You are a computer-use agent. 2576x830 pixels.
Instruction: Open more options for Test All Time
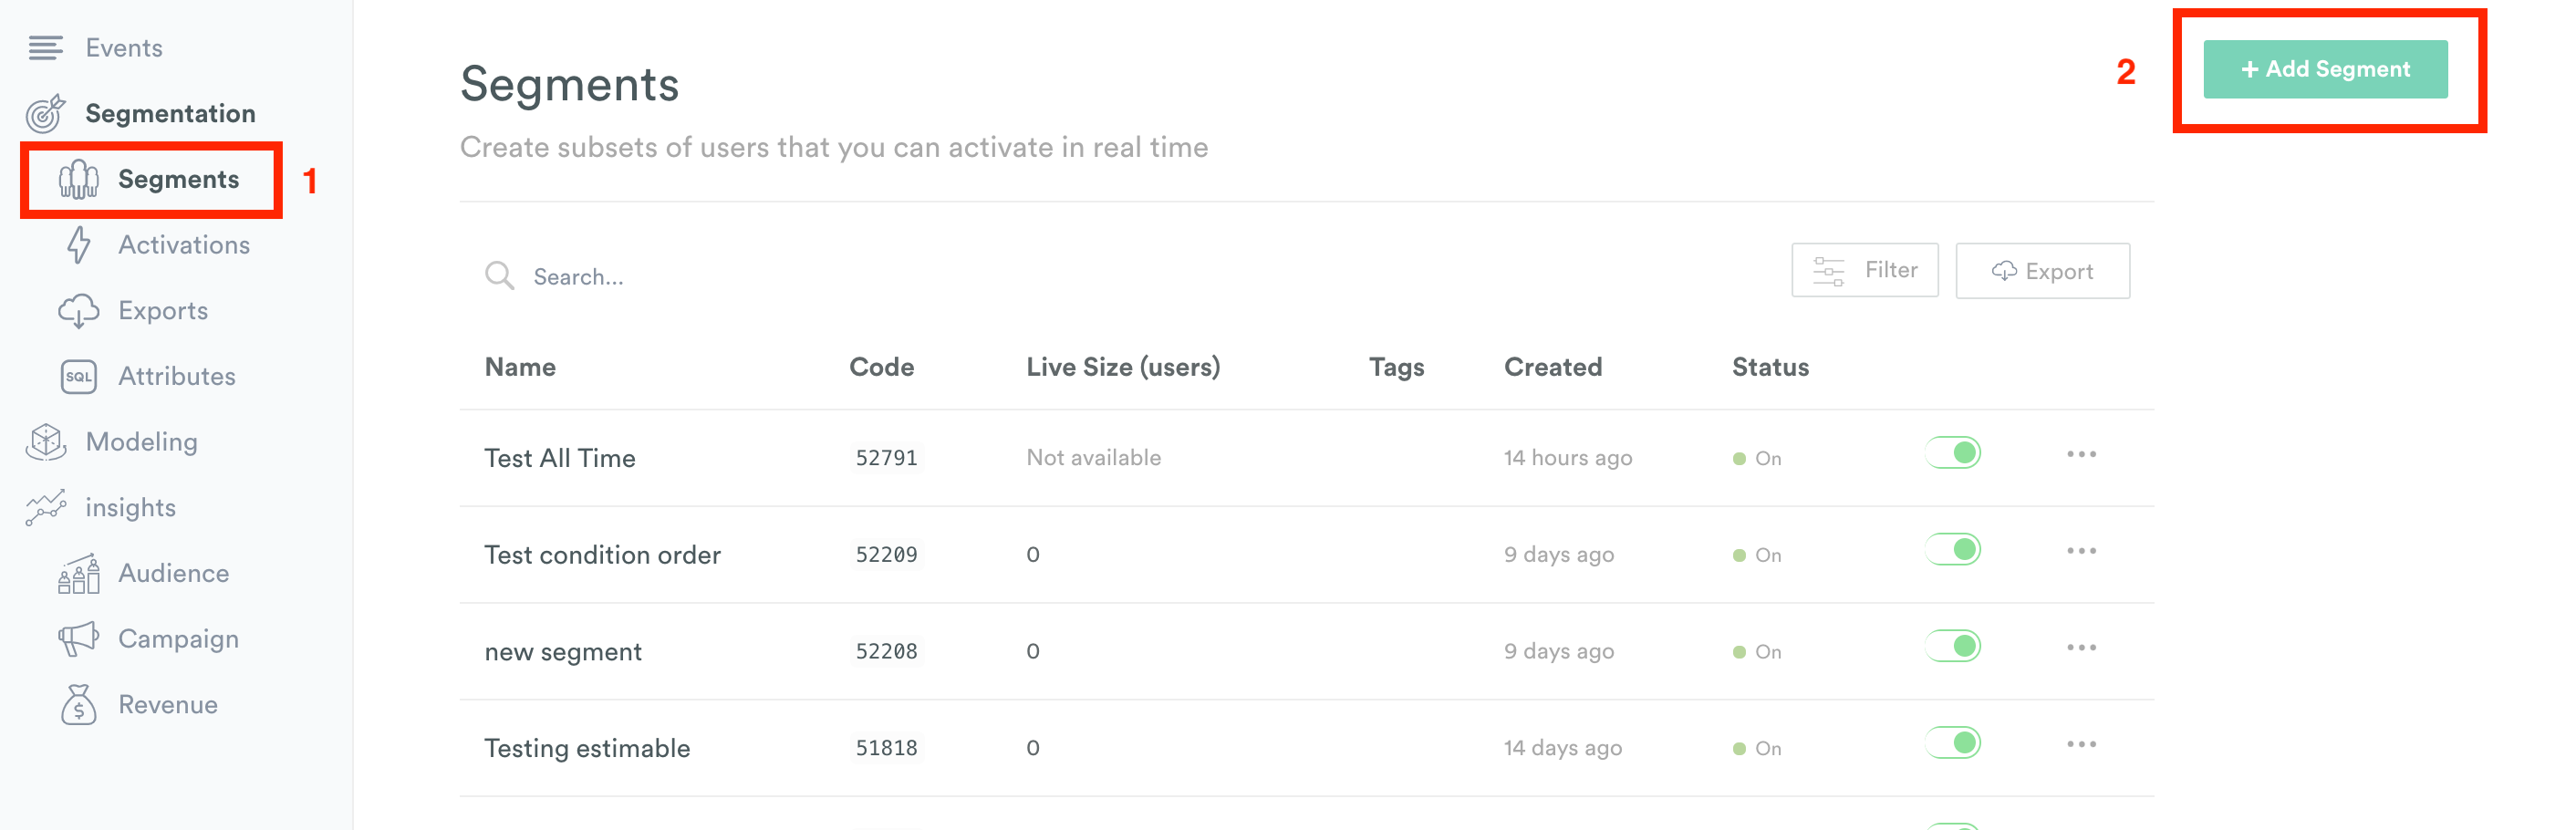coord(2081,455)
